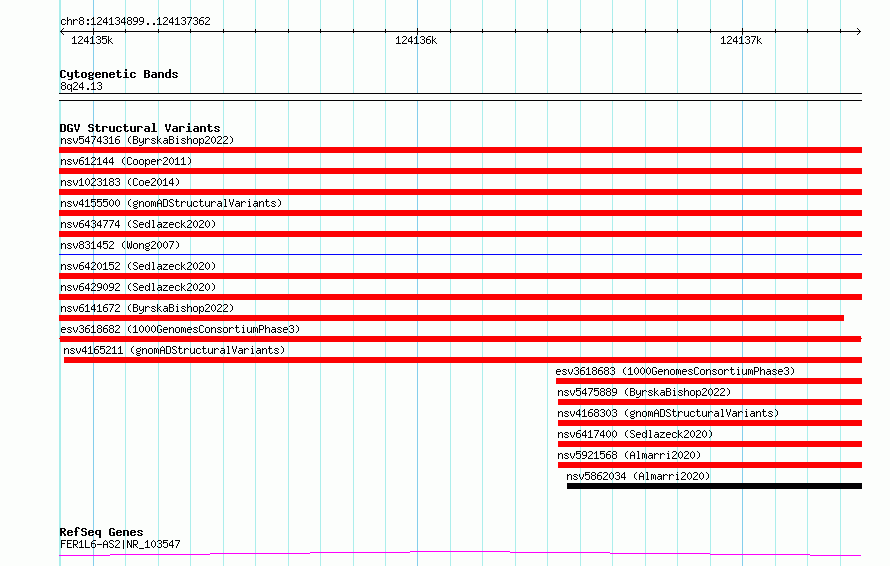Click the 8q24.13 cytogenetic band label
Screen dimensions: 890x566
(x=81, y=86)
